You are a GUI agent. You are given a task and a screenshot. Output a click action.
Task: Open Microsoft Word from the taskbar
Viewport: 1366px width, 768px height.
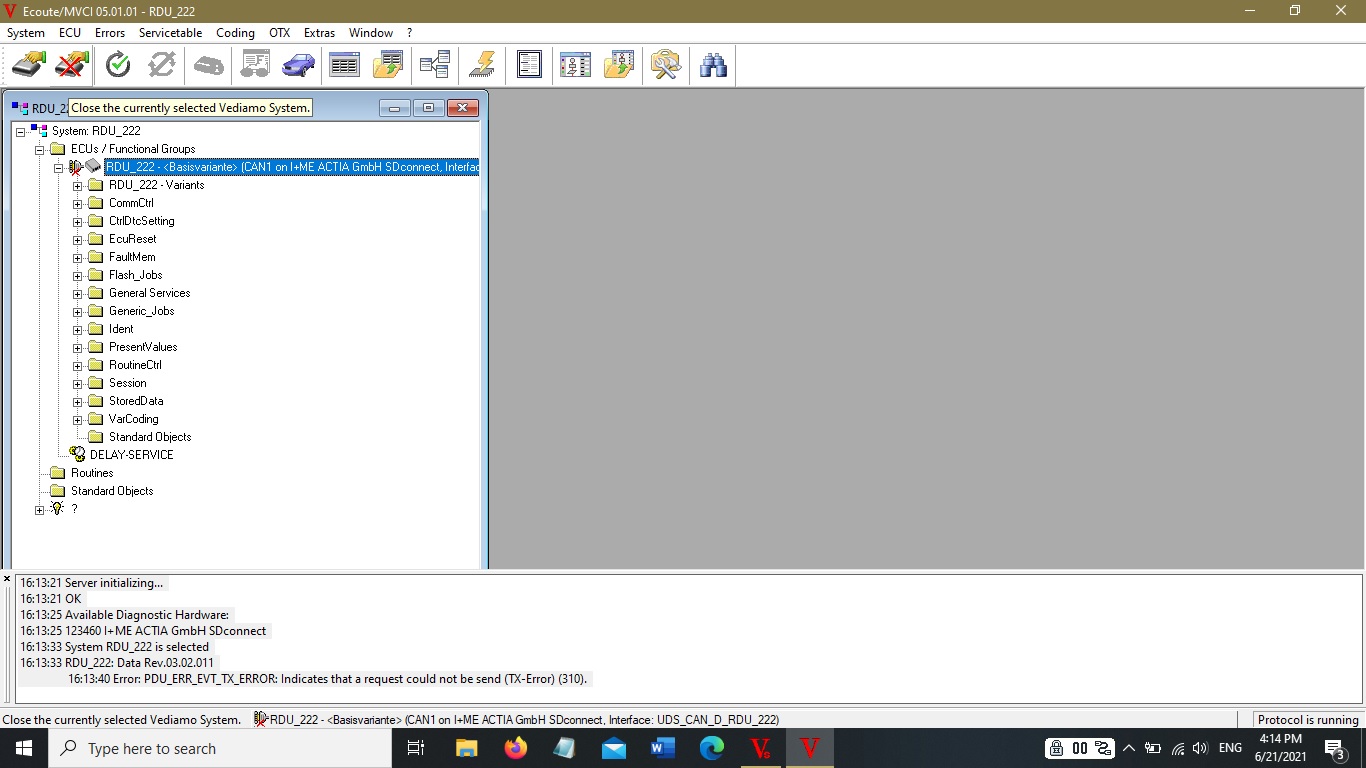pyautogui.click(x=663, y=748)
